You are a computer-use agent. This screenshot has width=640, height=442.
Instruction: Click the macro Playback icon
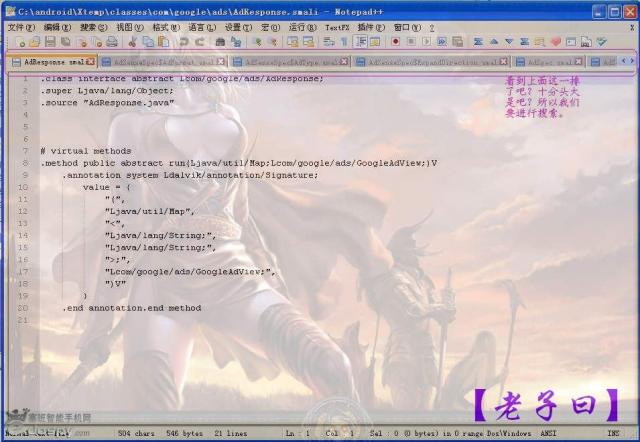[x=427, y=42]
